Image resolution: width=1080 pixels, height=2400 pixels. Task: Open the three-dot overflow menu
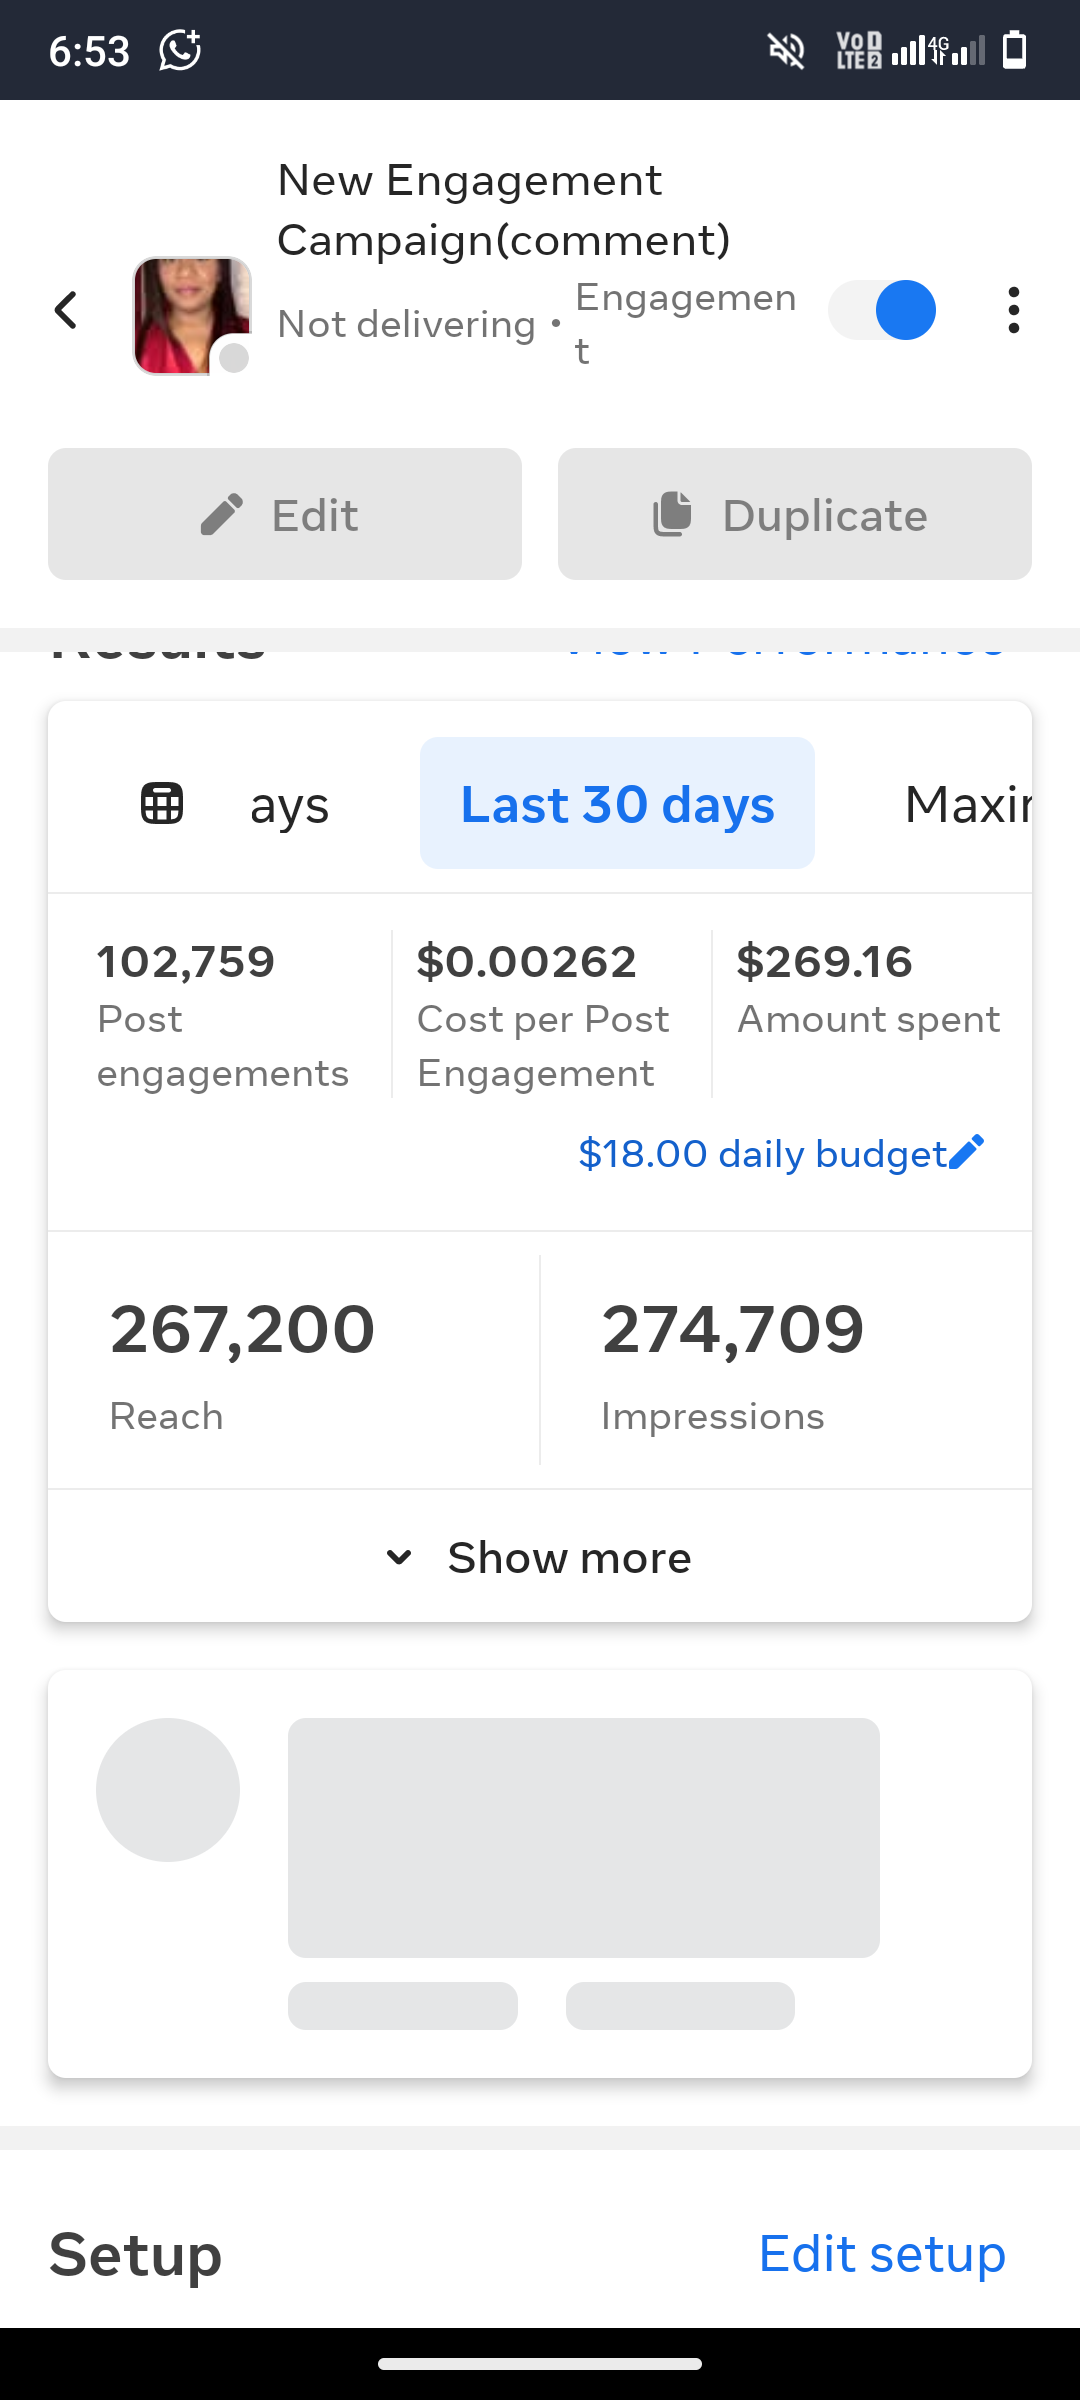tap(1013, 310)
